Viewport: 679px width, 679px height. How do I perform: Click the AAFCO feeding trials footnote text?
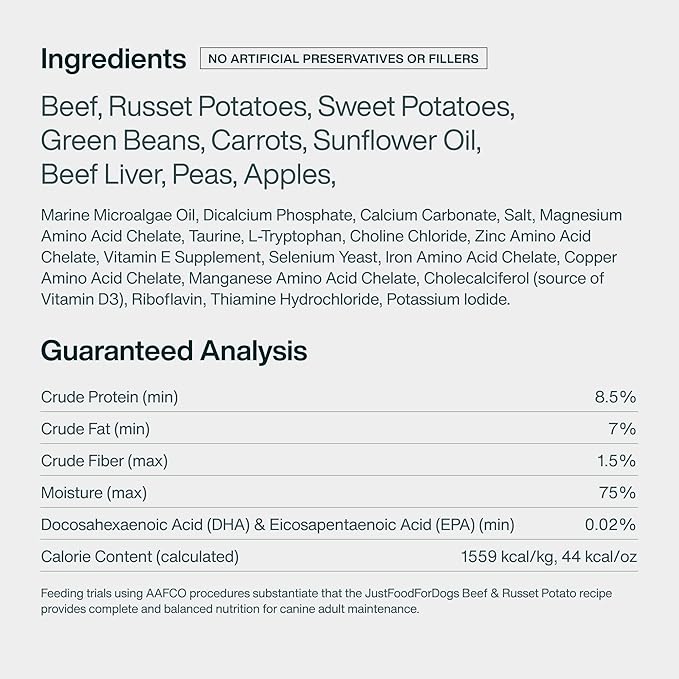327,601
